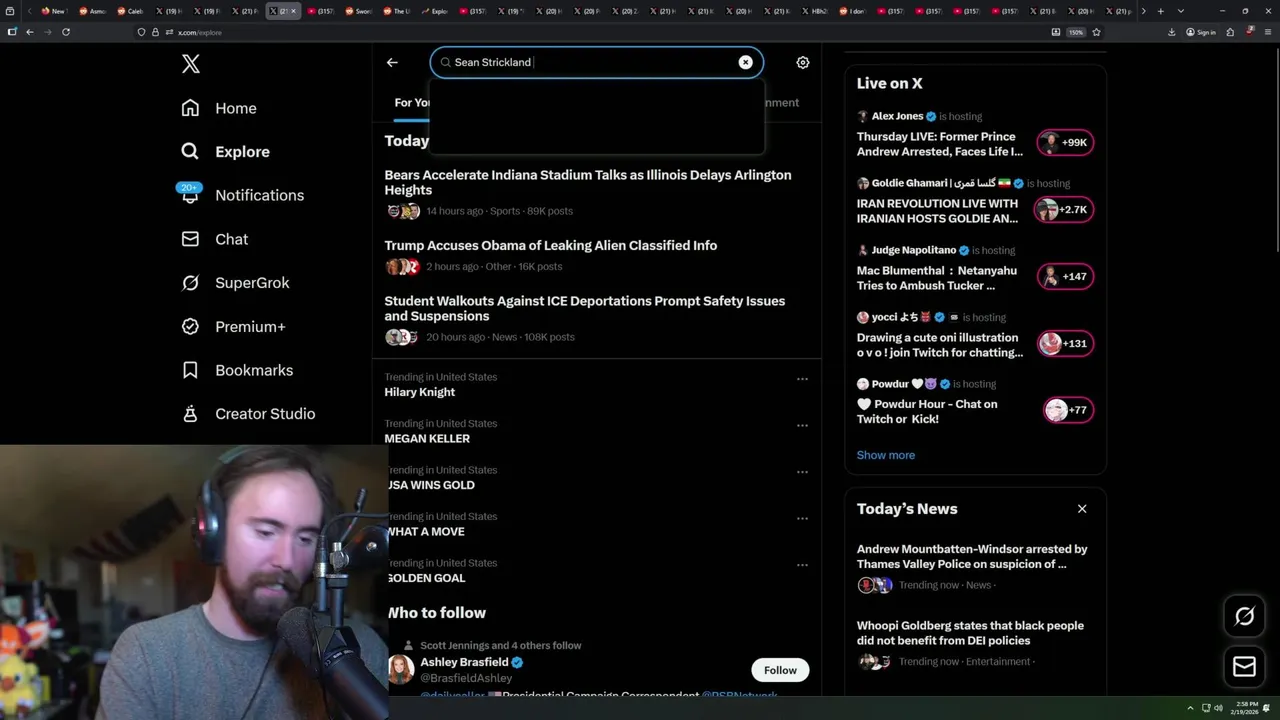This screenshot has height=720, width=1280.
Task: Open more options for MEGAN KELLER trend
Action: pyautogui.click(x=802, y=425)
